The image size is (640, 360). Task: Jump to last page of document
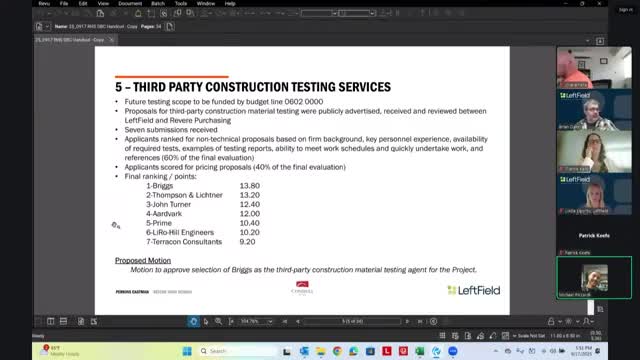[x=420, y=322]
